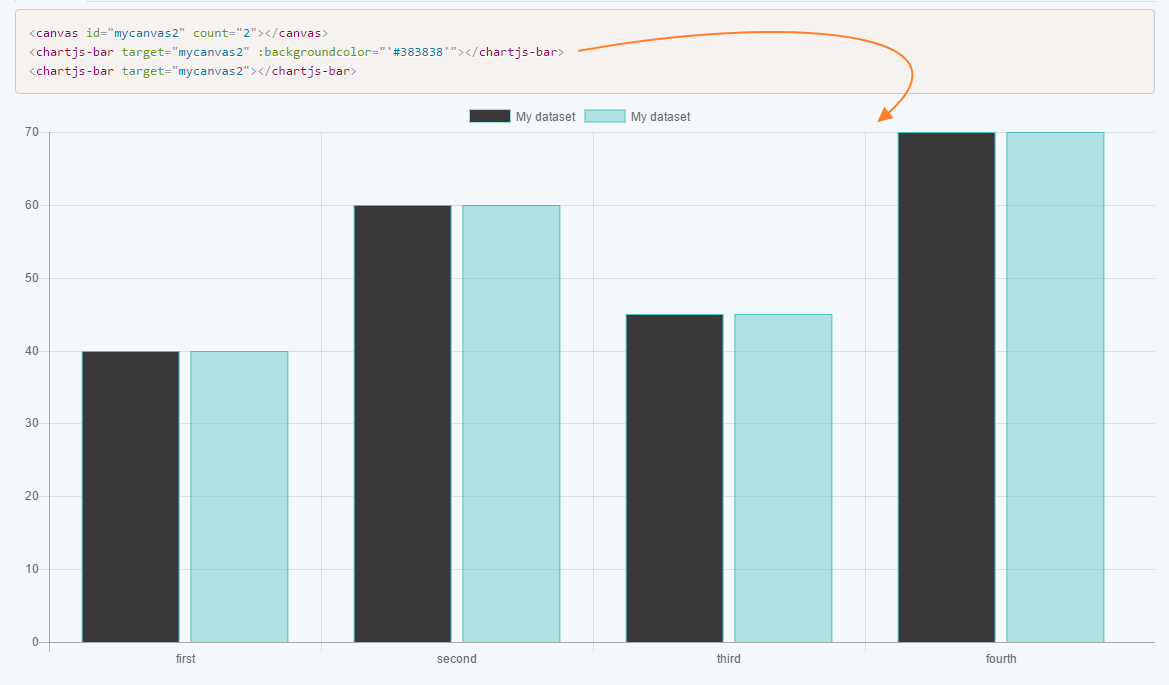Click the canvas element tag in code
Viewport: 1169px width, 685px height.
(x=52, y=32)
